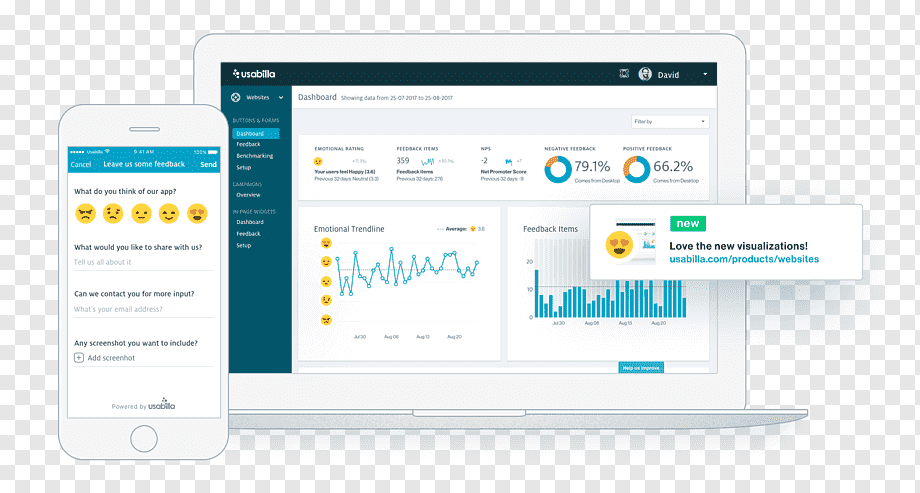The image size is (920, 493).
Task: Click the angry emoji on trendline axis
Action: (x=326, y=320)
